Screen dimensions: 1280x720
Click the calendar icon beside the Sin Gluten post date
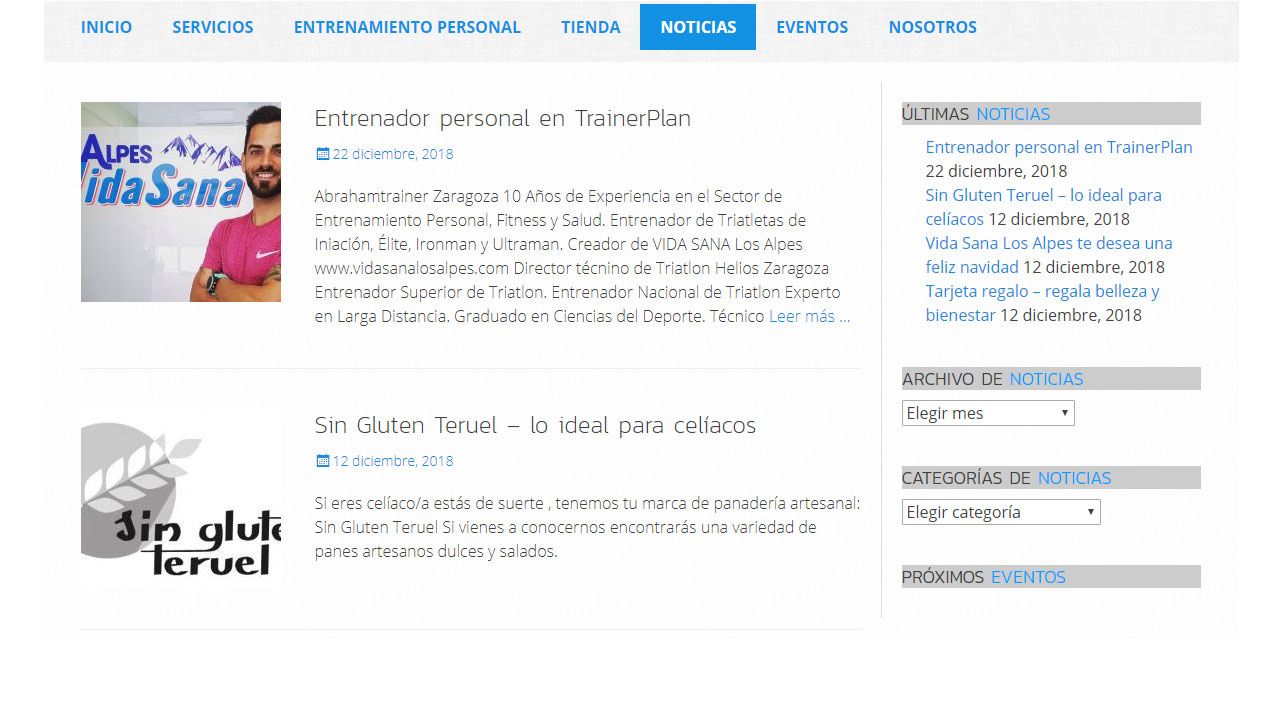tap(322, 461)
